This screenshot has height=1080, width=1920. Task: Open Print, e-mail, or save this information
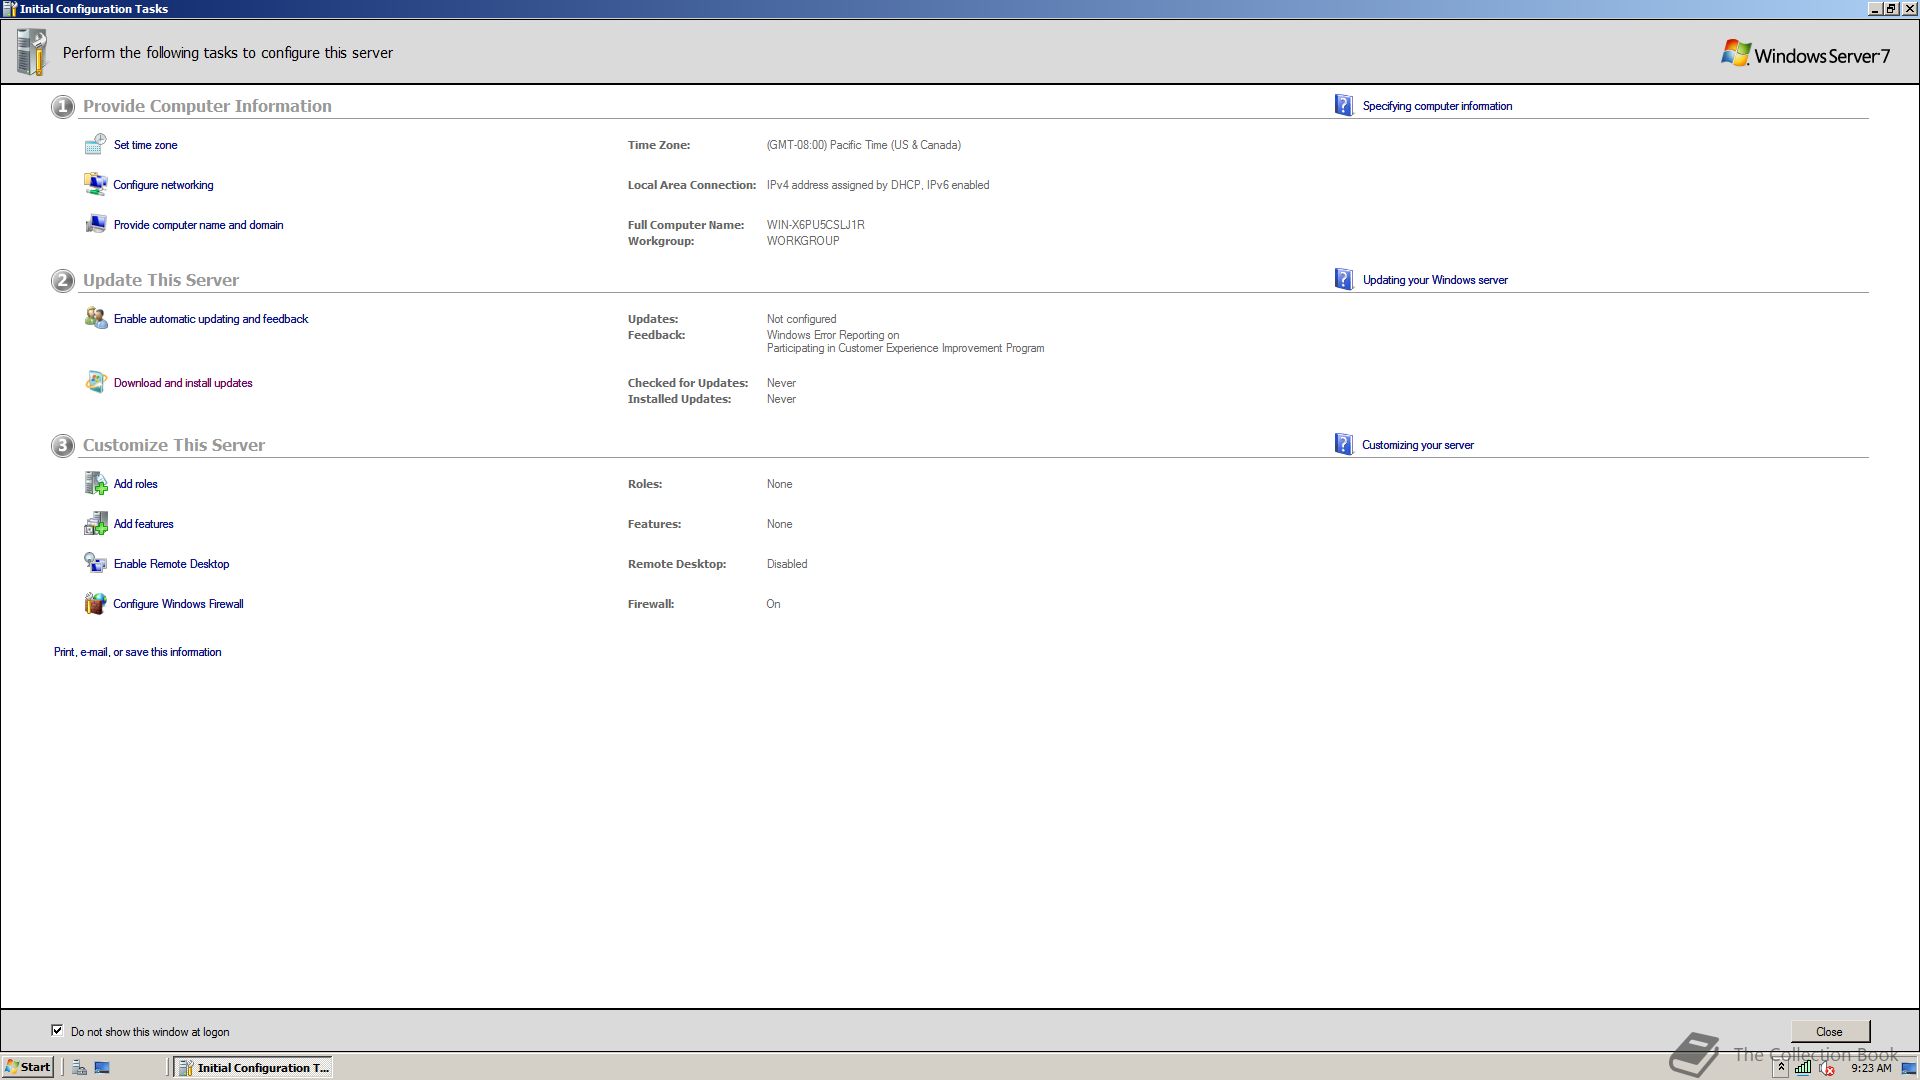[138, 652]
